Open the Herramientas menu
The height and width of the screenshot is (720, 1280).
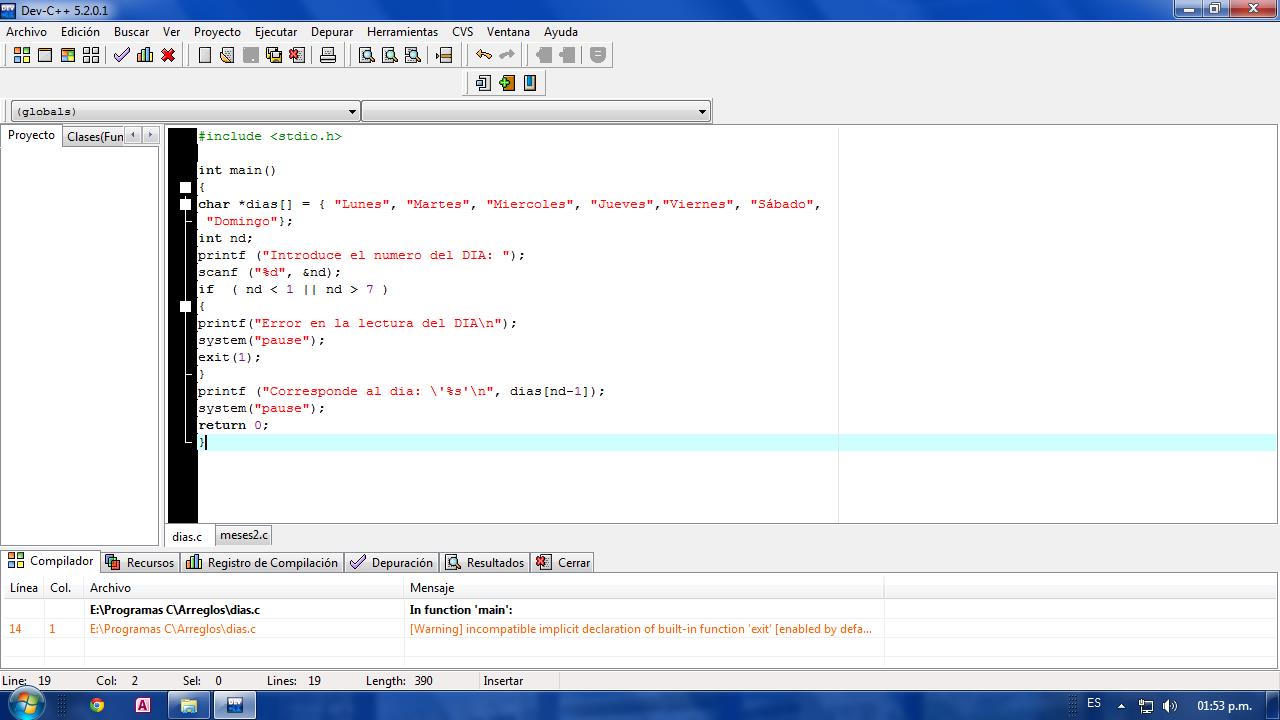pyautogui.click(x=402, y=31)
